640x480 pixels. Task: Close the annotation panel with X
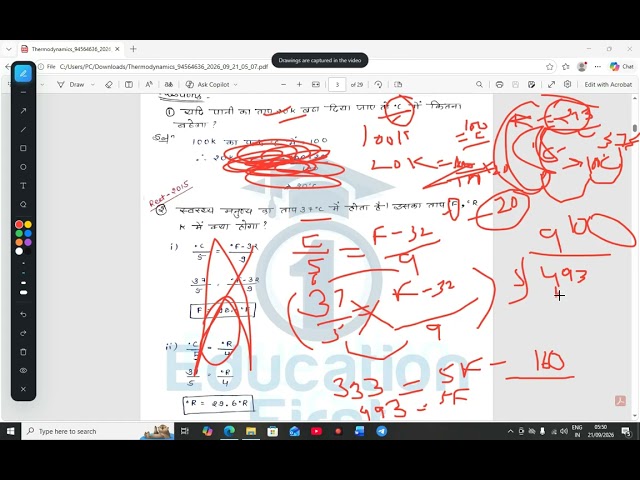pyautogui.click(x=23, y=389)
